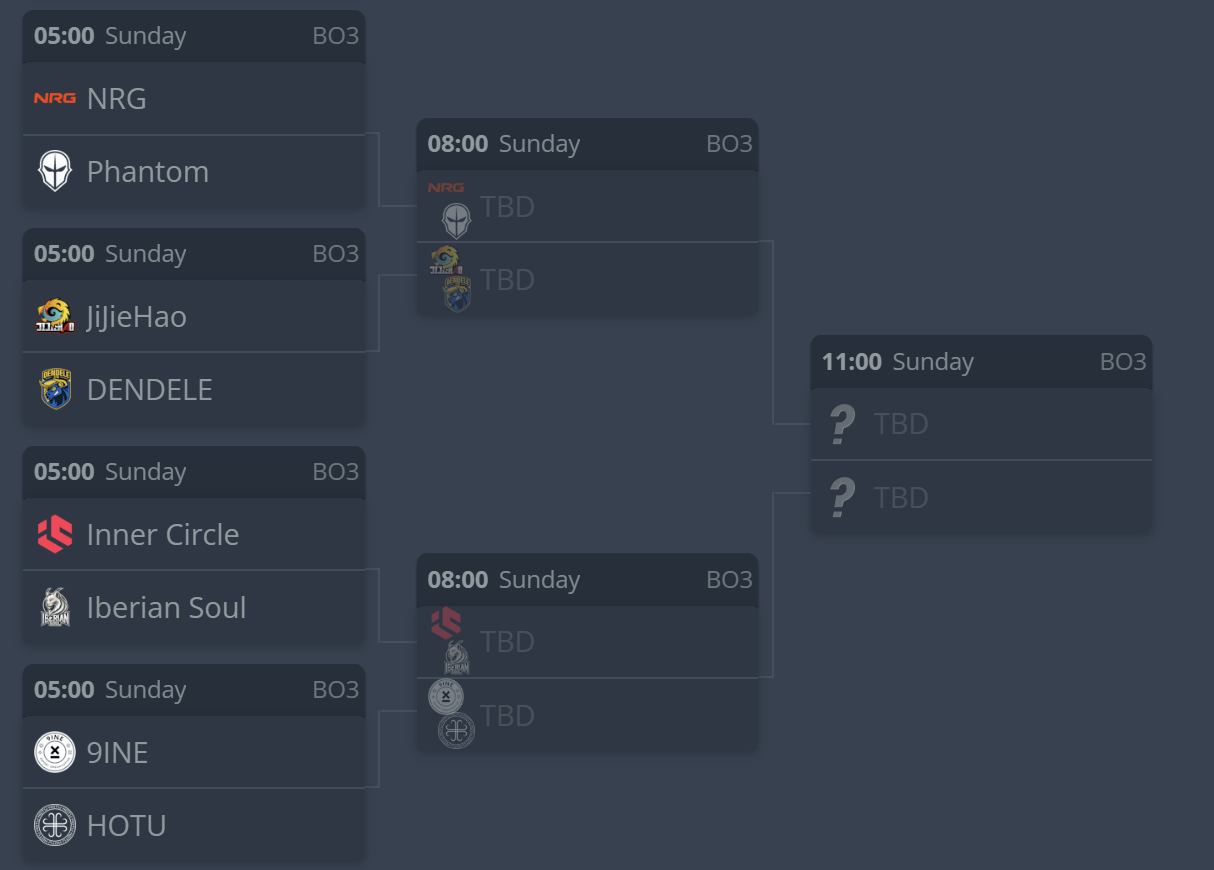Click the HOTU clover logo
Screen dimensions: 1214x870
[55, 825]
